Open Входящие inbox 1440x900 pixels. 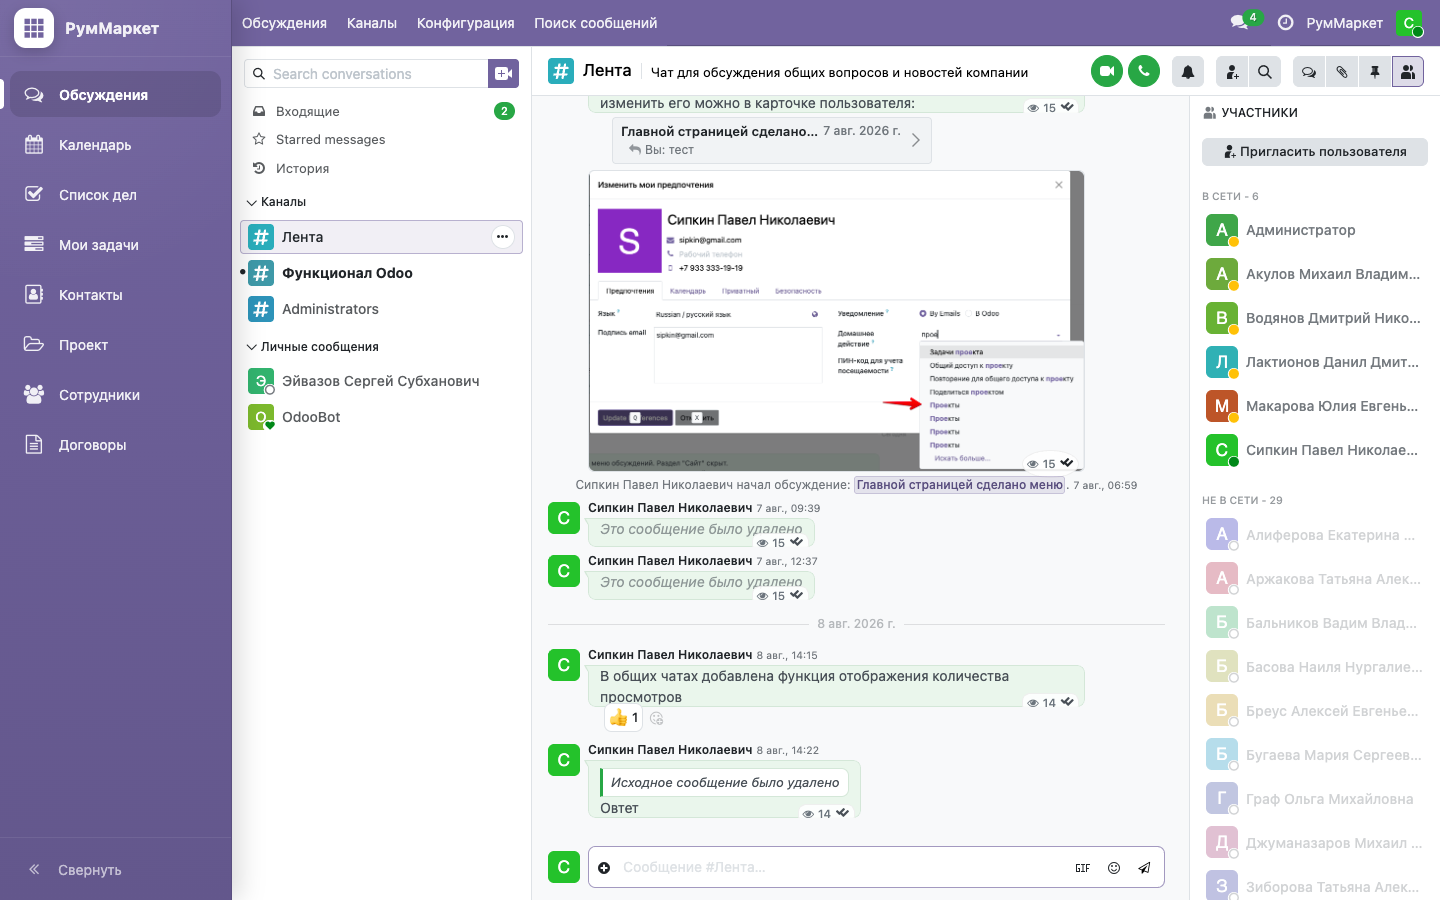[x=382, y=111]
